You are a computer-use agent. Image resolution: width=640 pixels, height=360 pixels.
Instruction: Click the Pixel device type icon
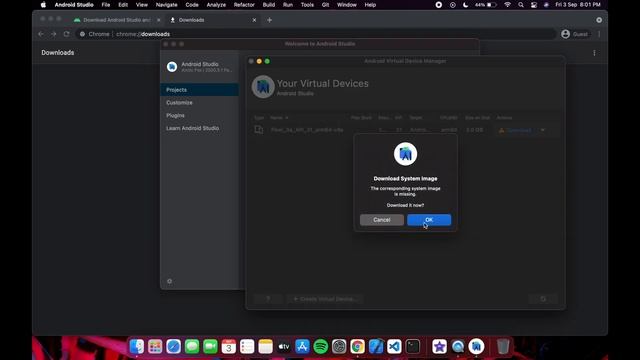259,130
